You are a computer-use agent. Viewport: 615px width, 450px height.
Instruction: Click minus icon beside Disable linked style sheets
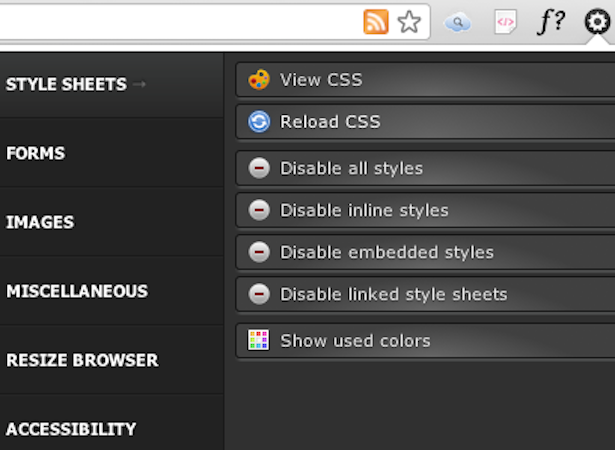tap(259, 294)
